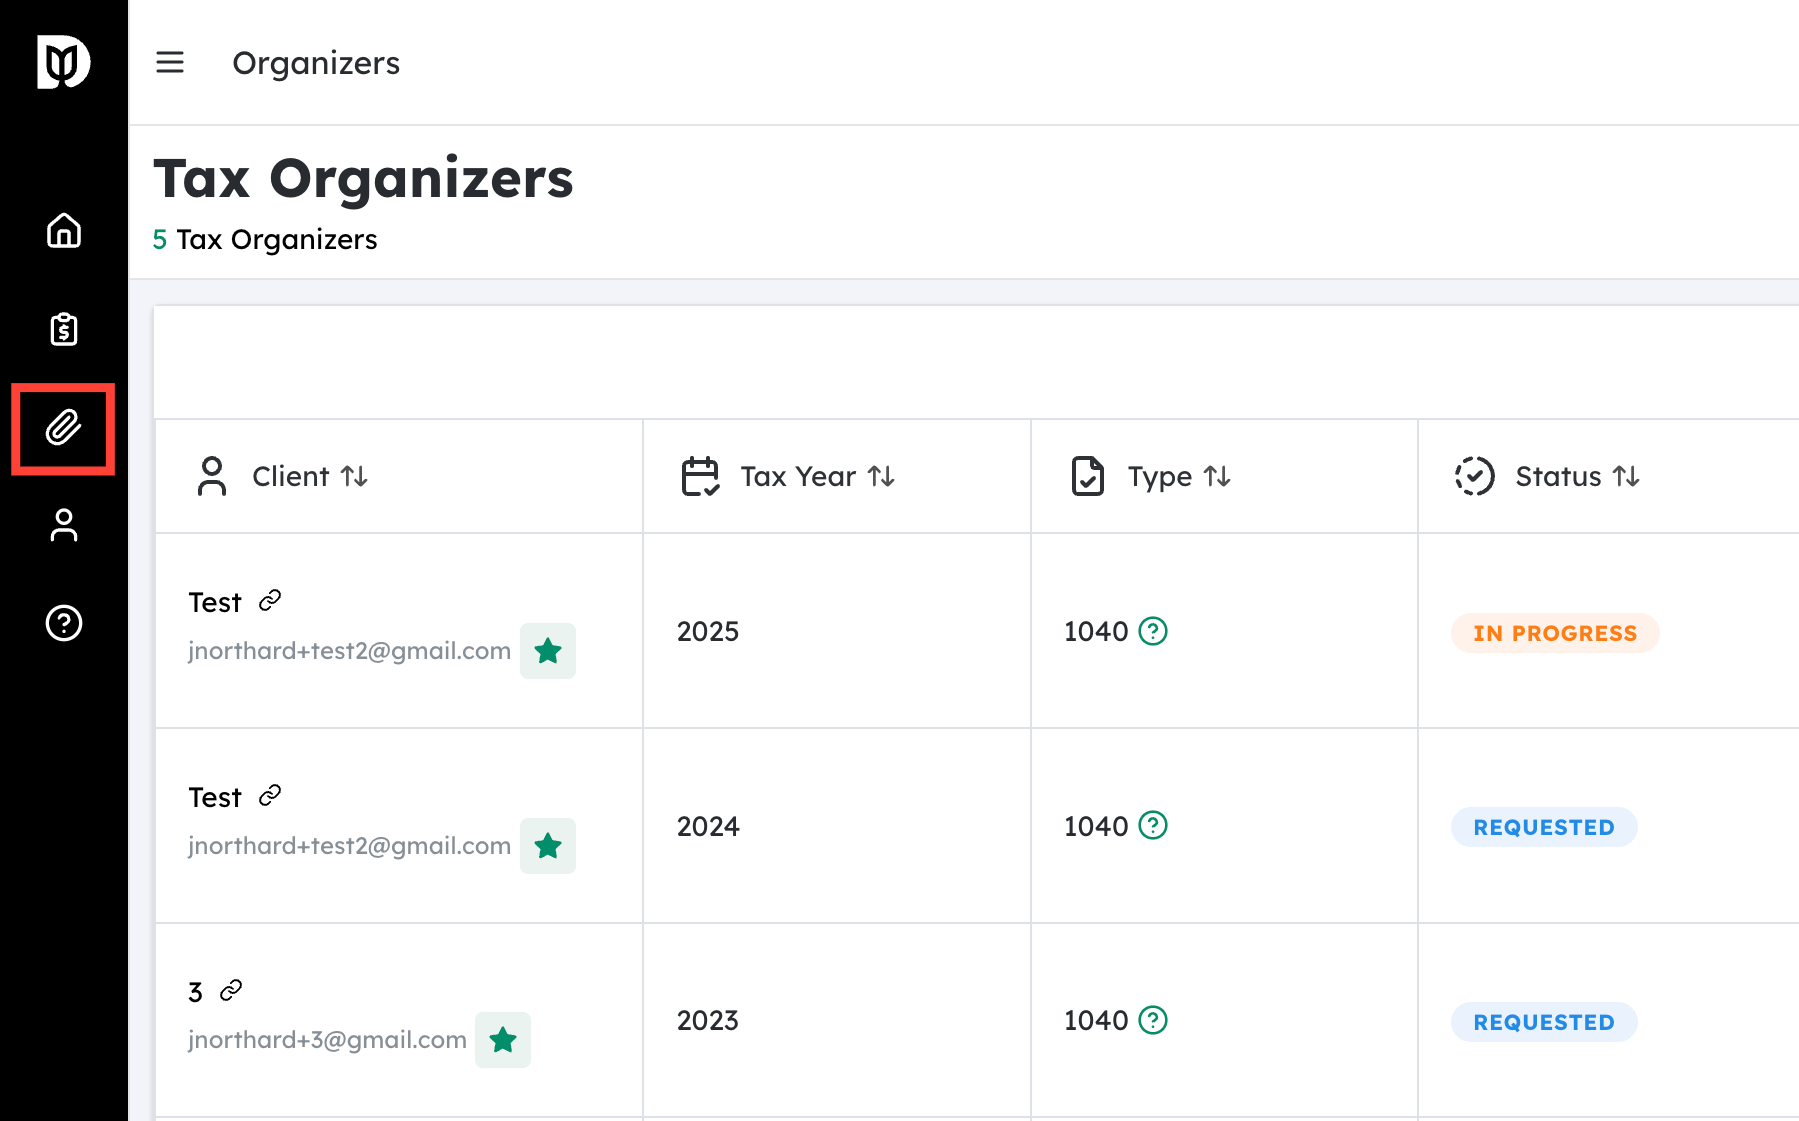Image resolution: width=1799 pixels, height=1121 pixels.
Task: Click the IN PROGRESS status badge
Action: (x=1554, y=633)
